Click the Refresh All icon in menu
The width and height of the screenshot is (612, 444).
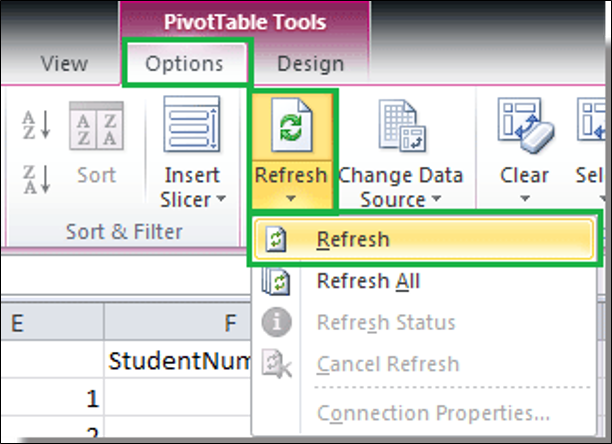pyautogui.click(x=276, y=281)
